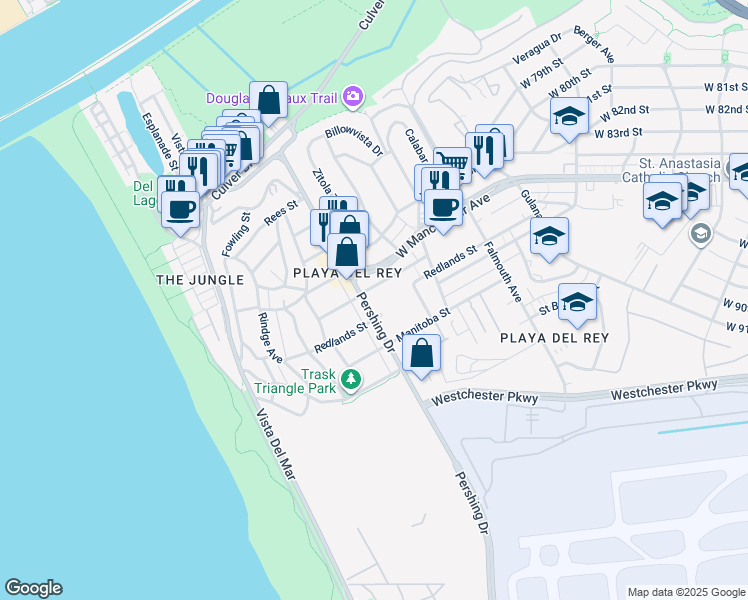748x600 pixels.
Task: Open the school marker near W 82nd St
Action: click(x=569, y=117)
